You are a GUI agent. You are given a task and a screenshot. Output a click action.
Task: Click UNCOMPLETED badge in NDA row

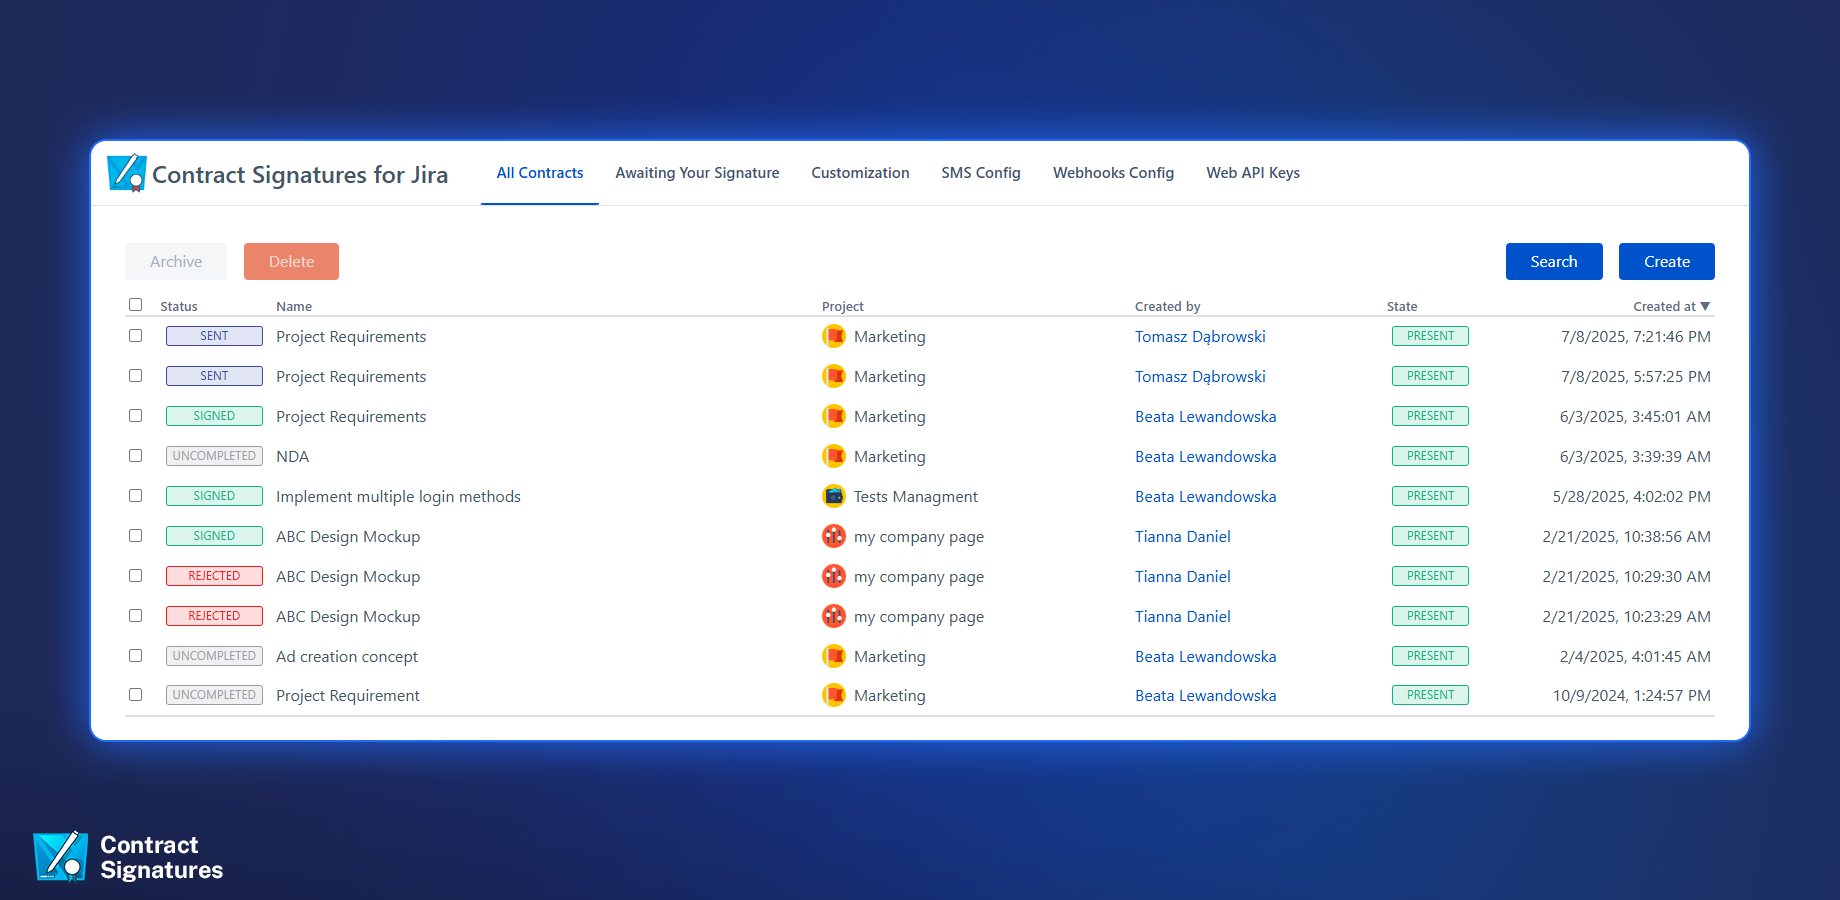[x=214, y=456]
